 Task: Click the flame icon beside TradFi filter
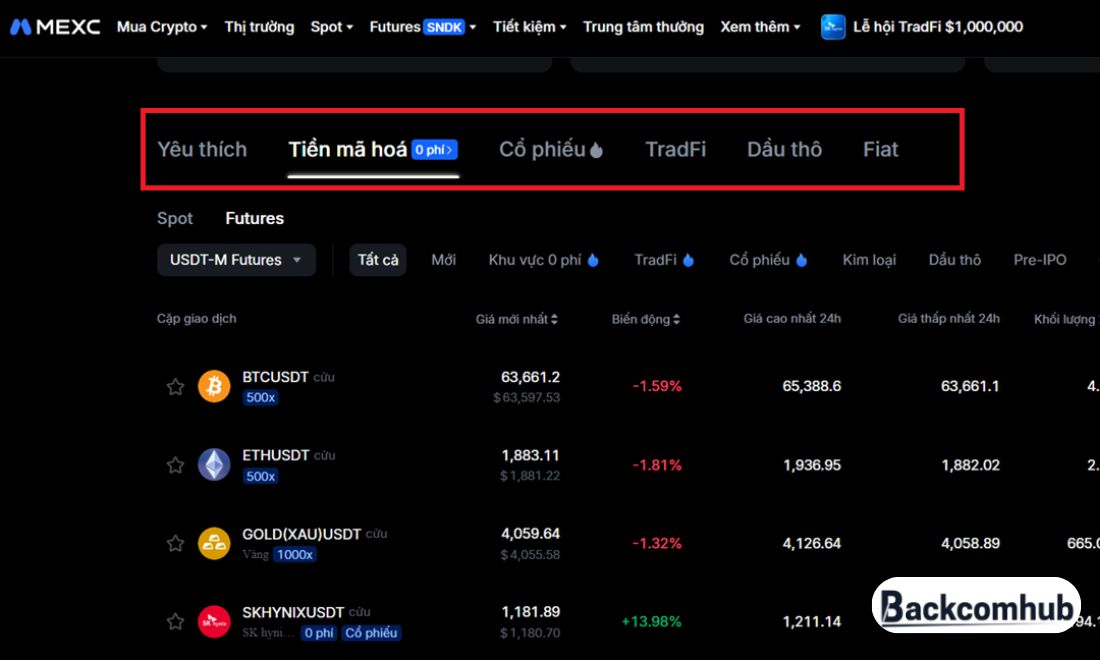[x=688, y=260]
